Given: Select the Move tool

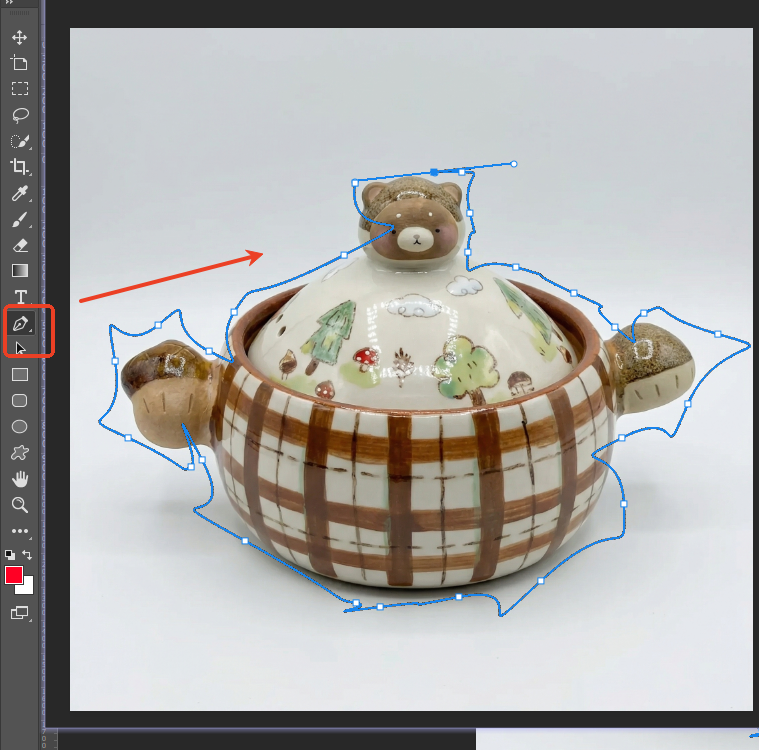Looking at the screenshot, I should (x=19, y=37).
